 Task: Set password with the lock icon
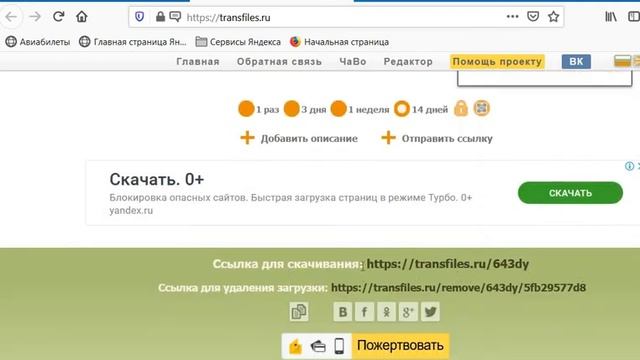pos(461,109)
